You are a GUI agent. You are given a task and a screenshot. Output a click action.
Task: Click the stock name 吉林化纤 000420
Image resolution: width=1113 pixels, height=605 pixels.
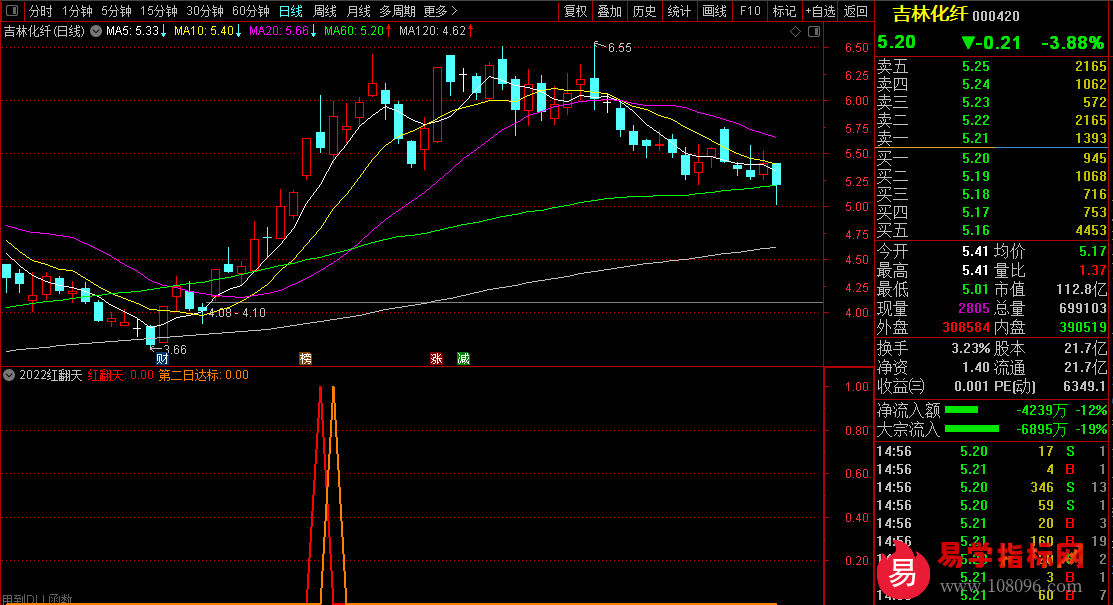955,15
